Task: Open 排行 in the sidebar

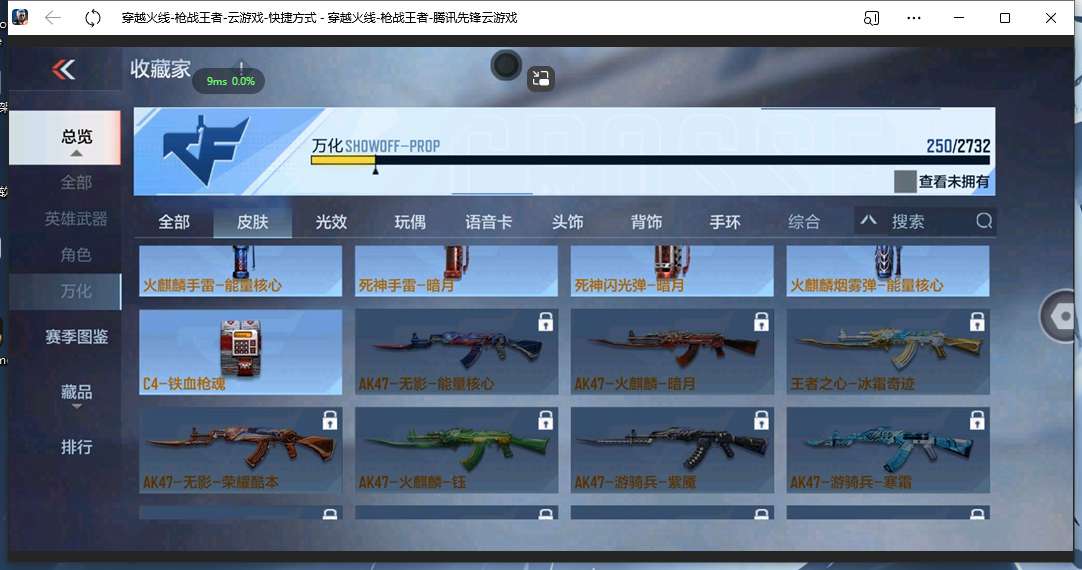Action: coord(76,447)
